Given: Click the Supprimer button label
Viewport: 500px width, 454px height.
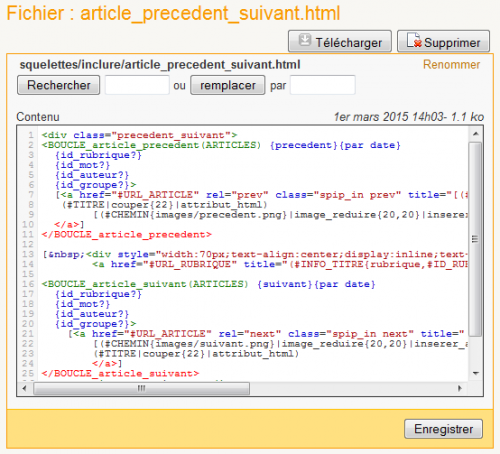Looking at the screenshot, I should coord(452,43).
